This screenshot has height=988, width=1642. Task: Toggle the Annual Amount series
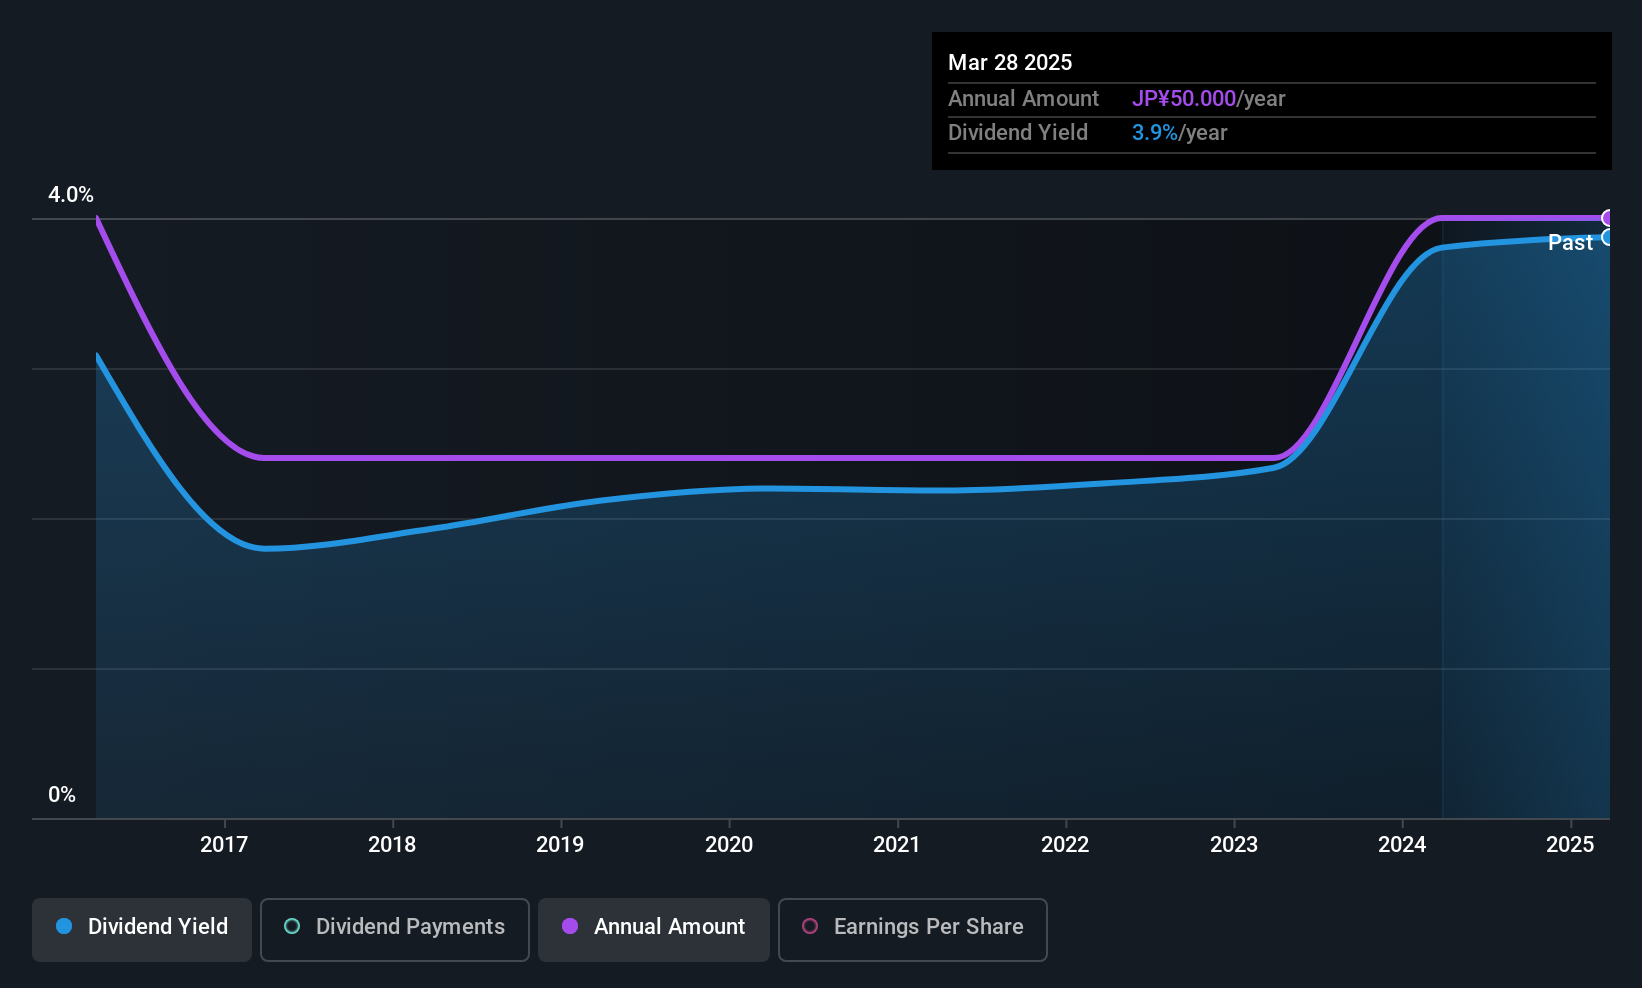click(x=654, y=930)
